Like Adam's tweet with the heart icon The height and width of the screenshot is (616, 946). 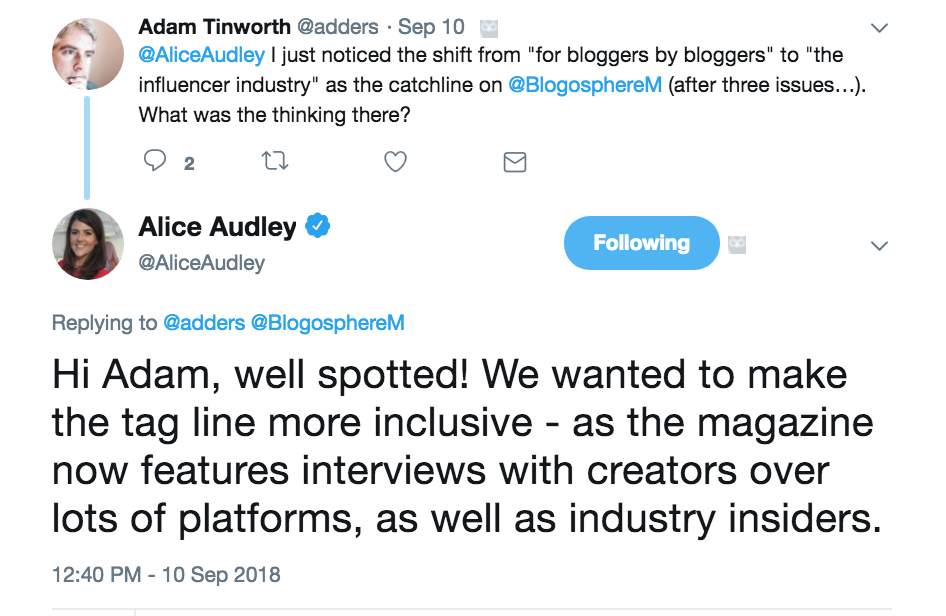click(395, 162)
